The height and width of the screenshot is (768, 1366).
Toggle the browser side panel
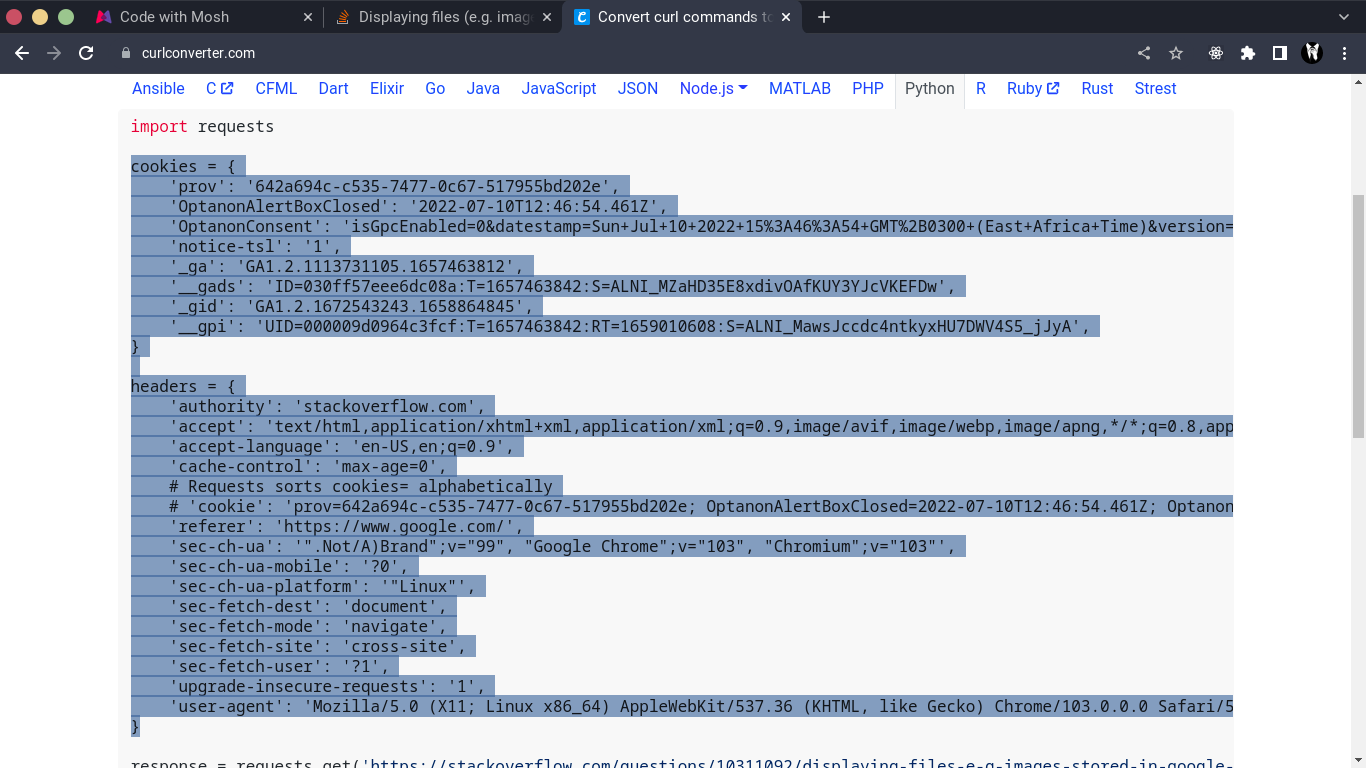point(1279,53)
